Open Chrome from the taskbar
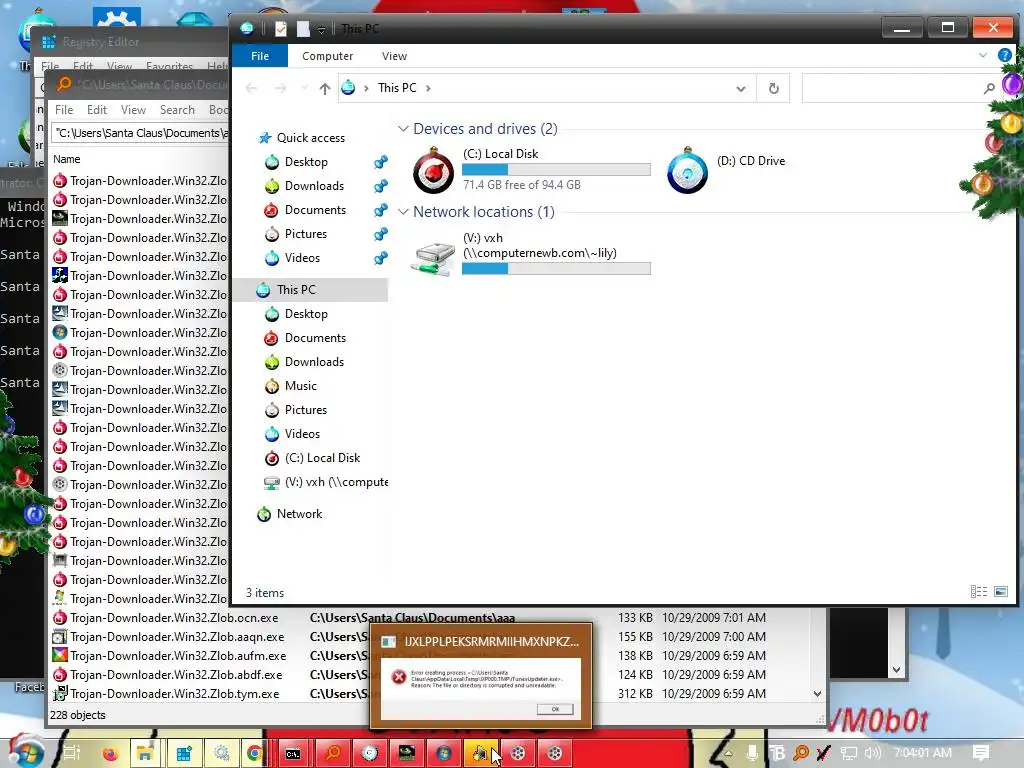The image size is (1024, 768). 255,753
